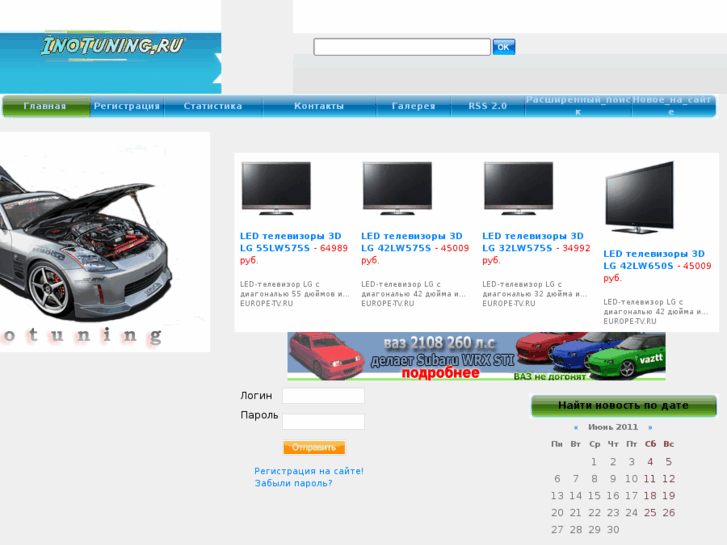The image size is (727, 545).
Task: Open the Регистрация menu item
Action: point(127,106)
